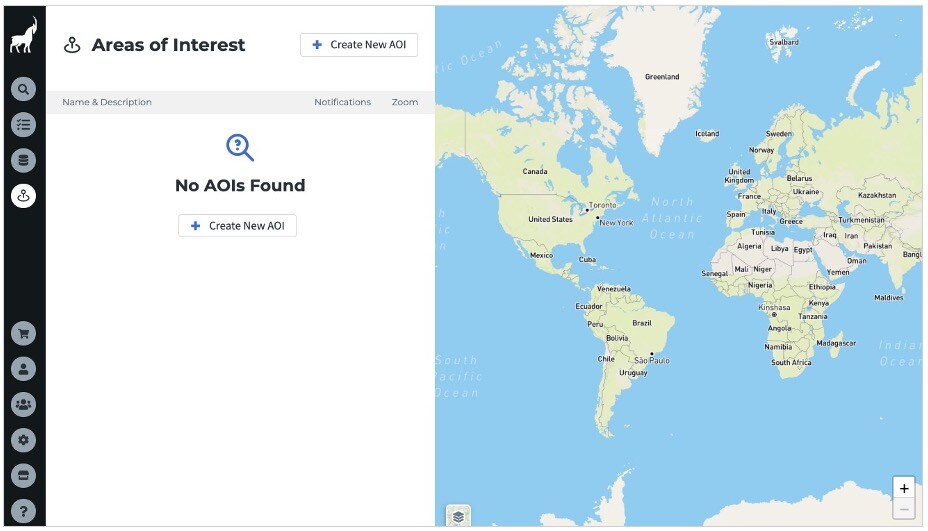The height and width of the screenshot is (531, 928).
Task: Sort by Name & Description column header
Action: [107, 102]
